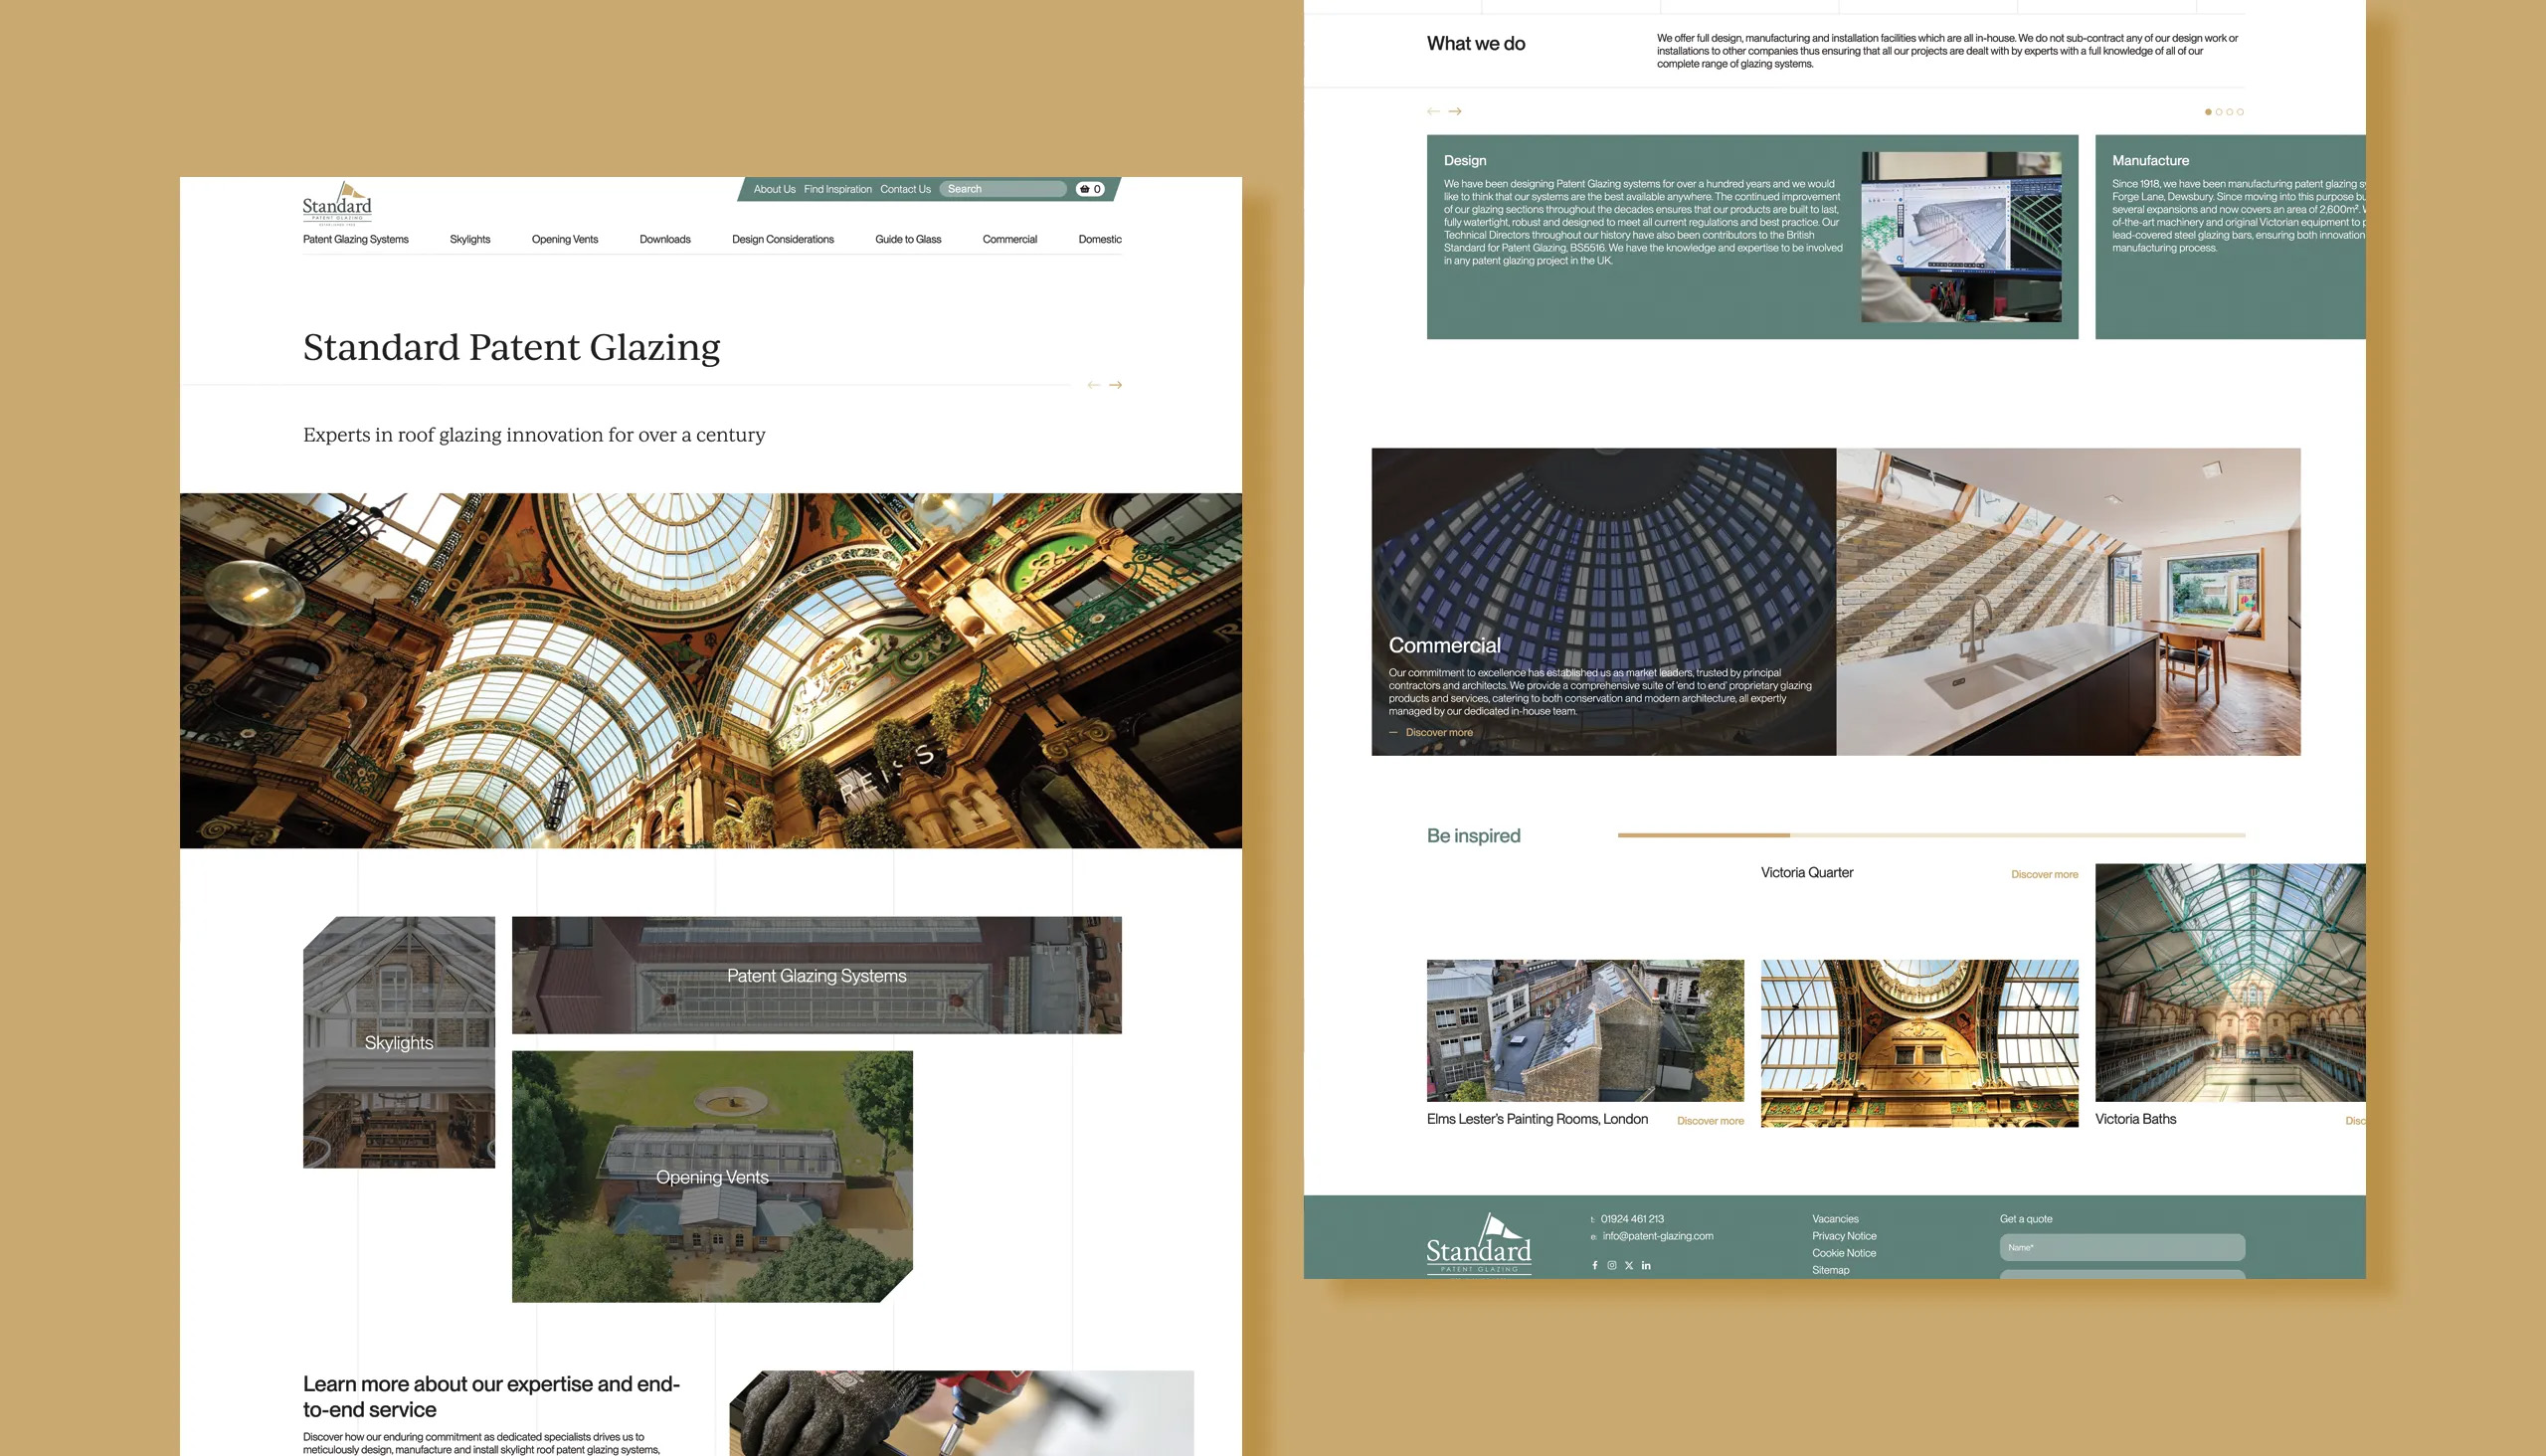Click the hero slider previous arrow
The width and height of the screenshot is (2546, 1456).
coord(1093,385)
